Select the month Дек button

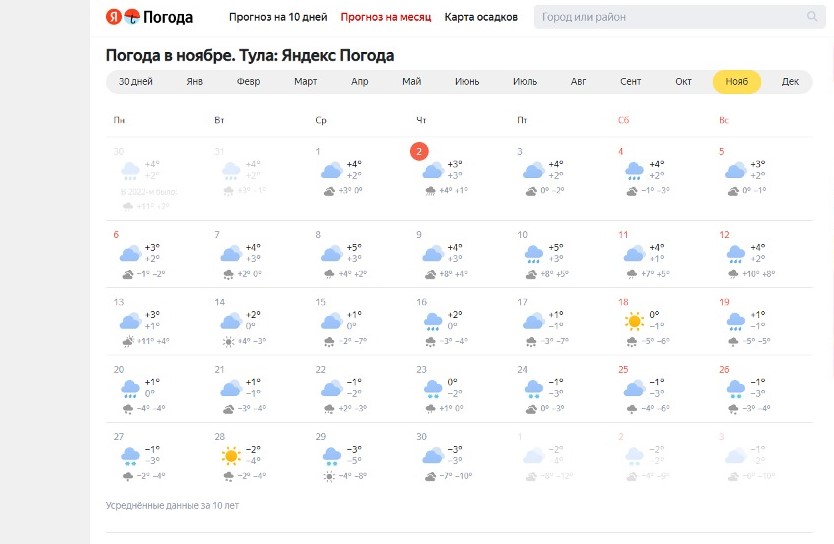(x=790, y=82)
